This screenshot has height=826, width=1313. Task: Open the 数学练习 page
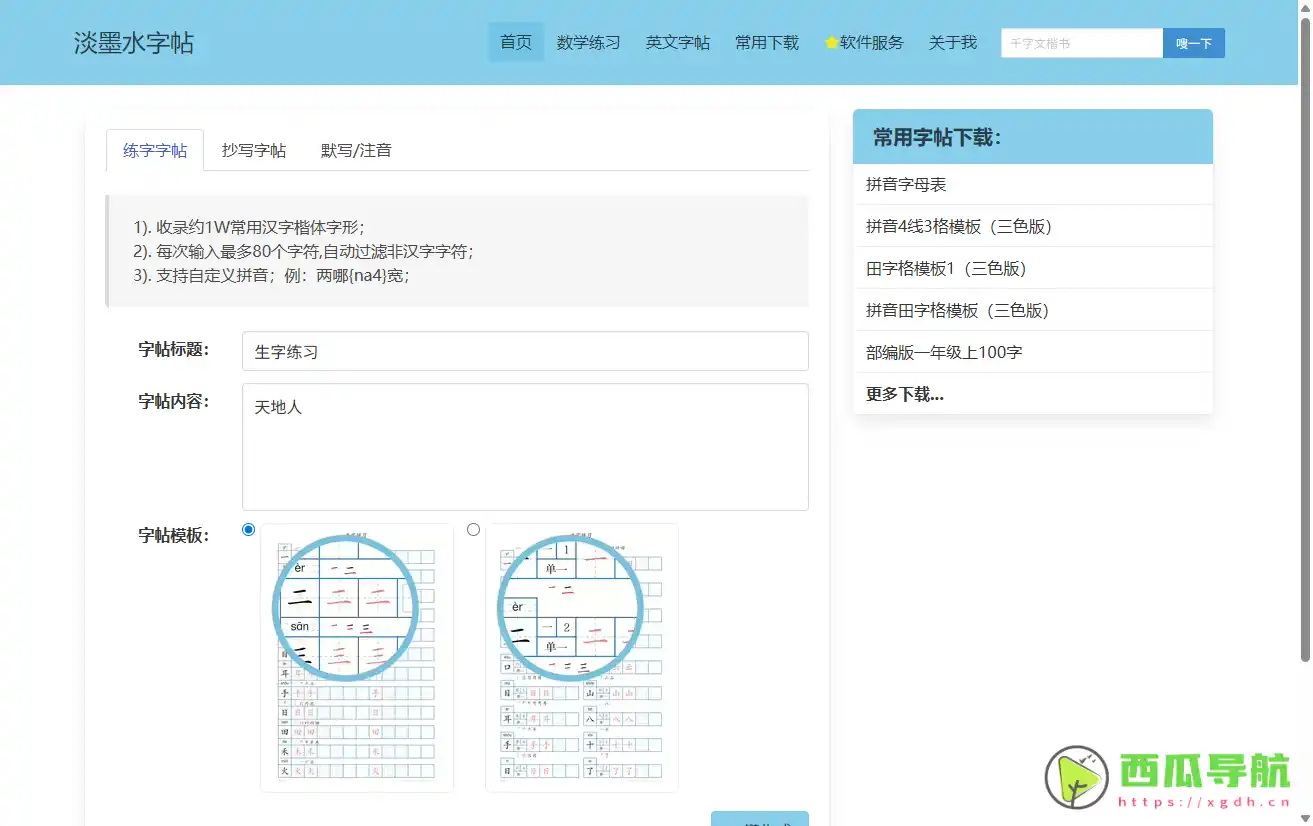pyautogui.click(x=589, y=42)
